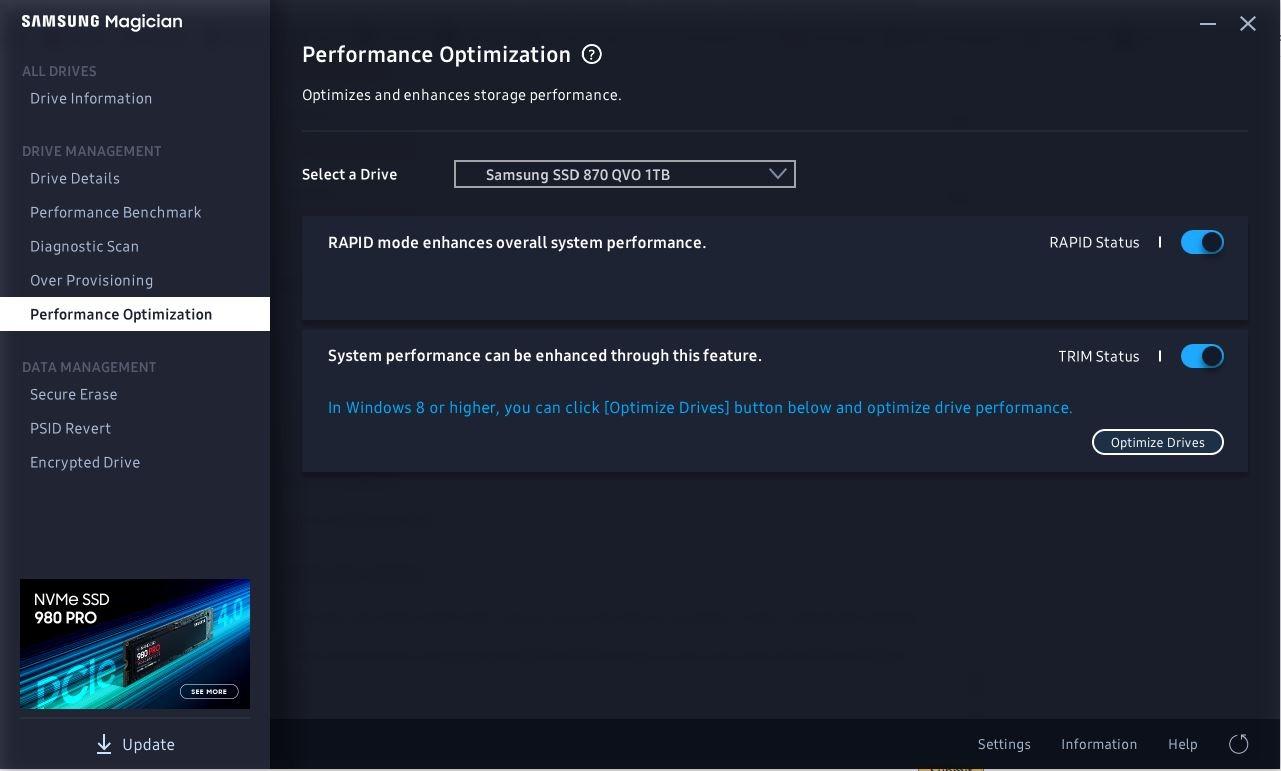Click the NVMe SSD 980 PRO banner

point(135,644)
